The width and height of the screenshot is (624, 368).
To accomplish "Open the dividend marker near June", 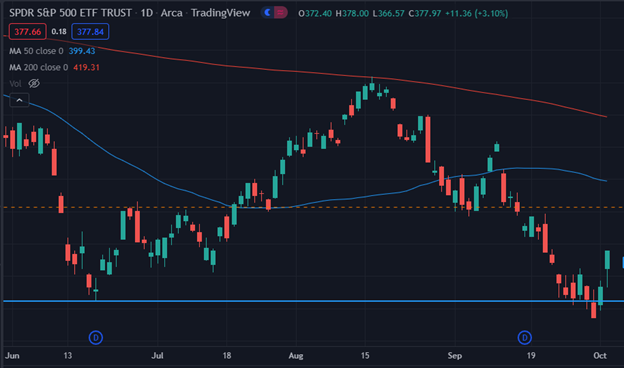I will pyautogui.click(x=96, y=338).
